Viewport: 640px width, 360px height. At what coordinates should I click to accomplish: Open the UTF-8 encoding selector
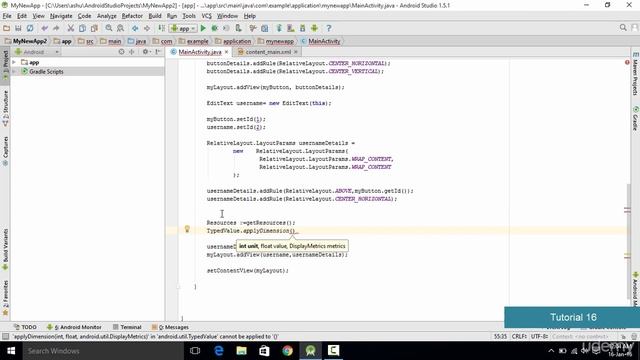(539, 336)
